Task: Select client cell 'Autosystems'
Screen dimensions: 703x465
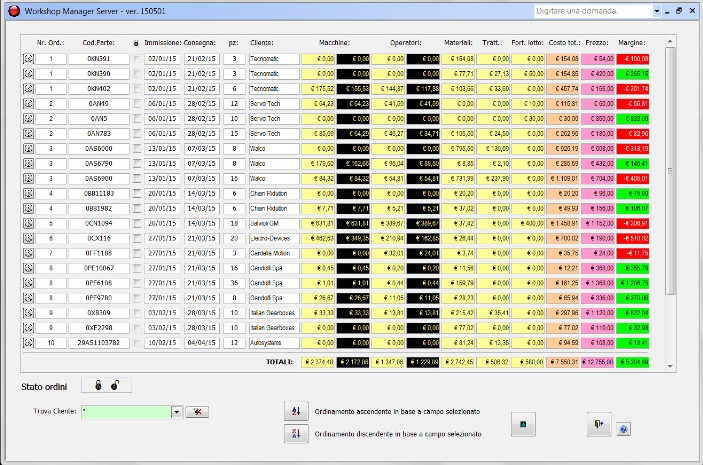Action: point(274,343)
